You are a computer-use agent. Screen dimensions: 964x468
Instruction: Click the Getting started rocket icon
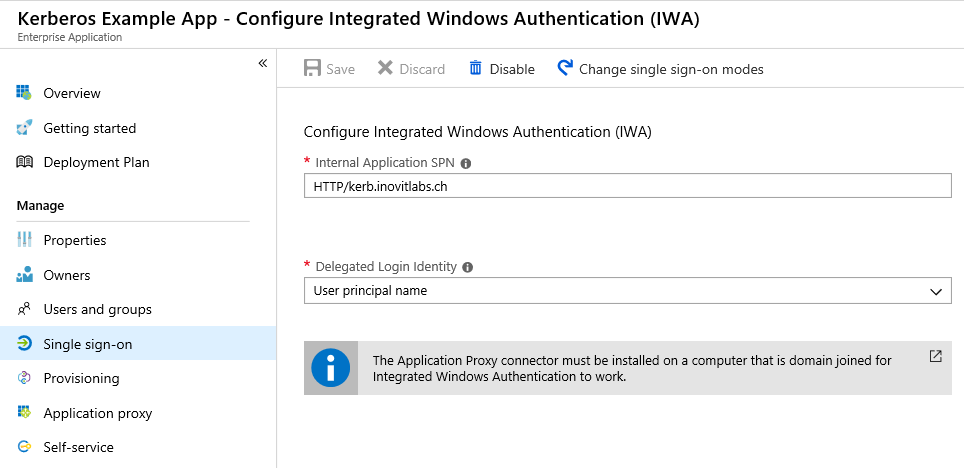[24, 128]
